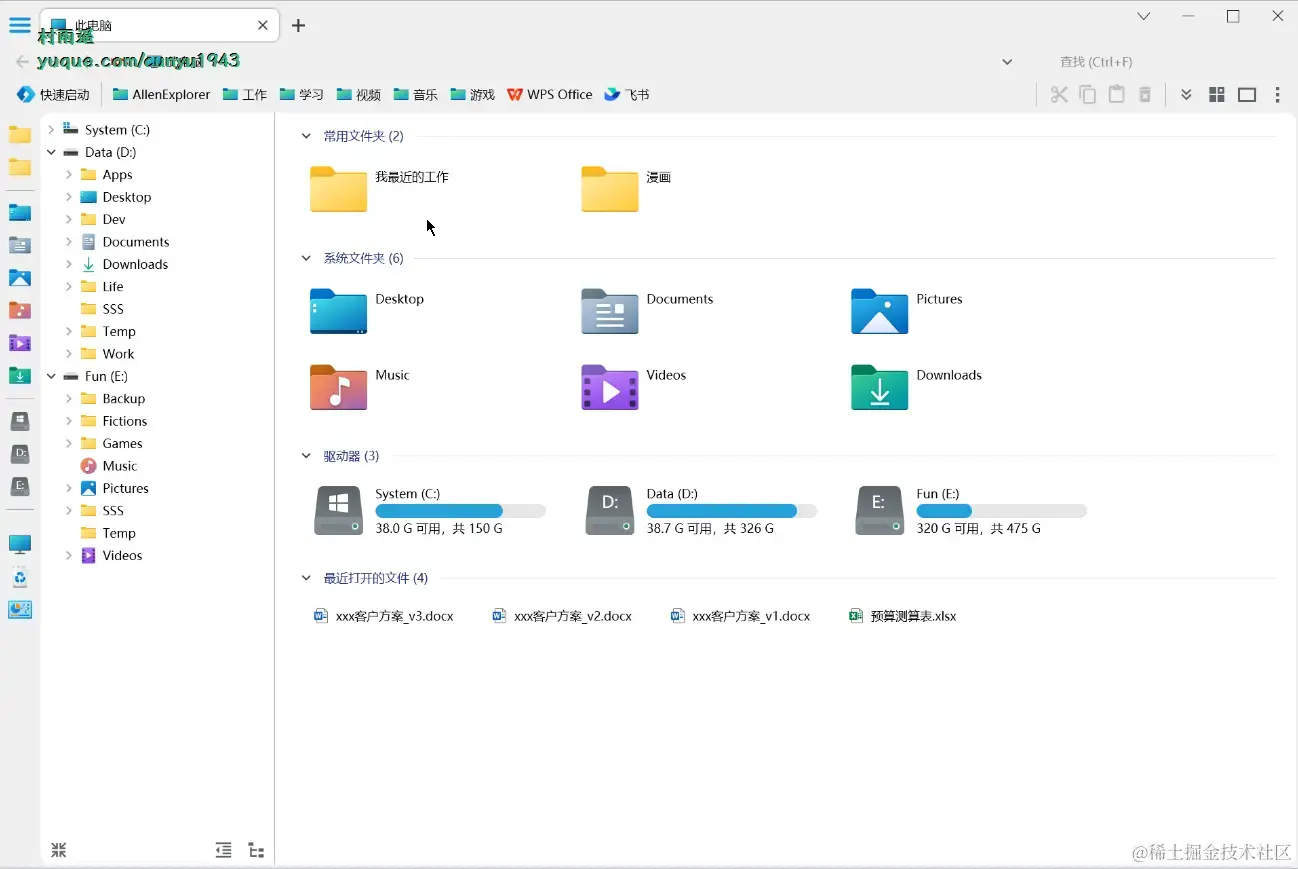Open the 快速启动 quick launch icon

(x=53, y=95)
